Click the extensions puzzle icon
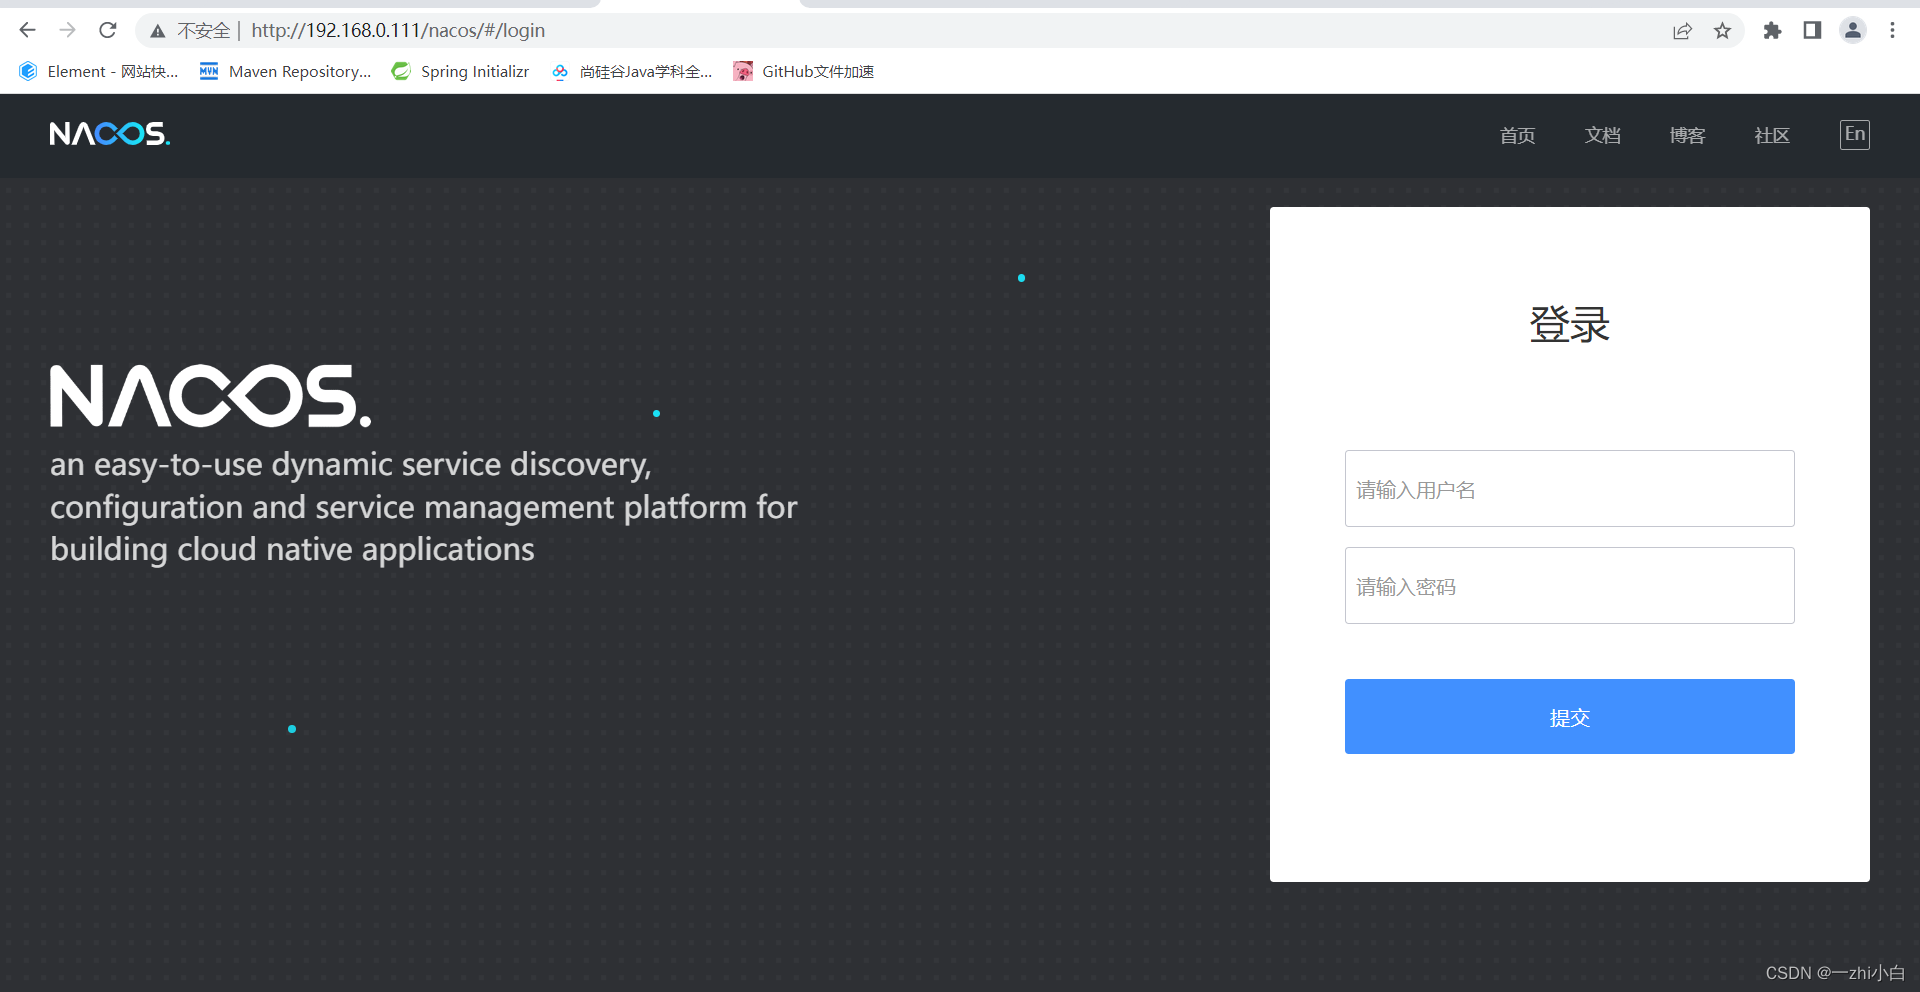This screenshot has width=1920, height=992. coord(1773,30)
